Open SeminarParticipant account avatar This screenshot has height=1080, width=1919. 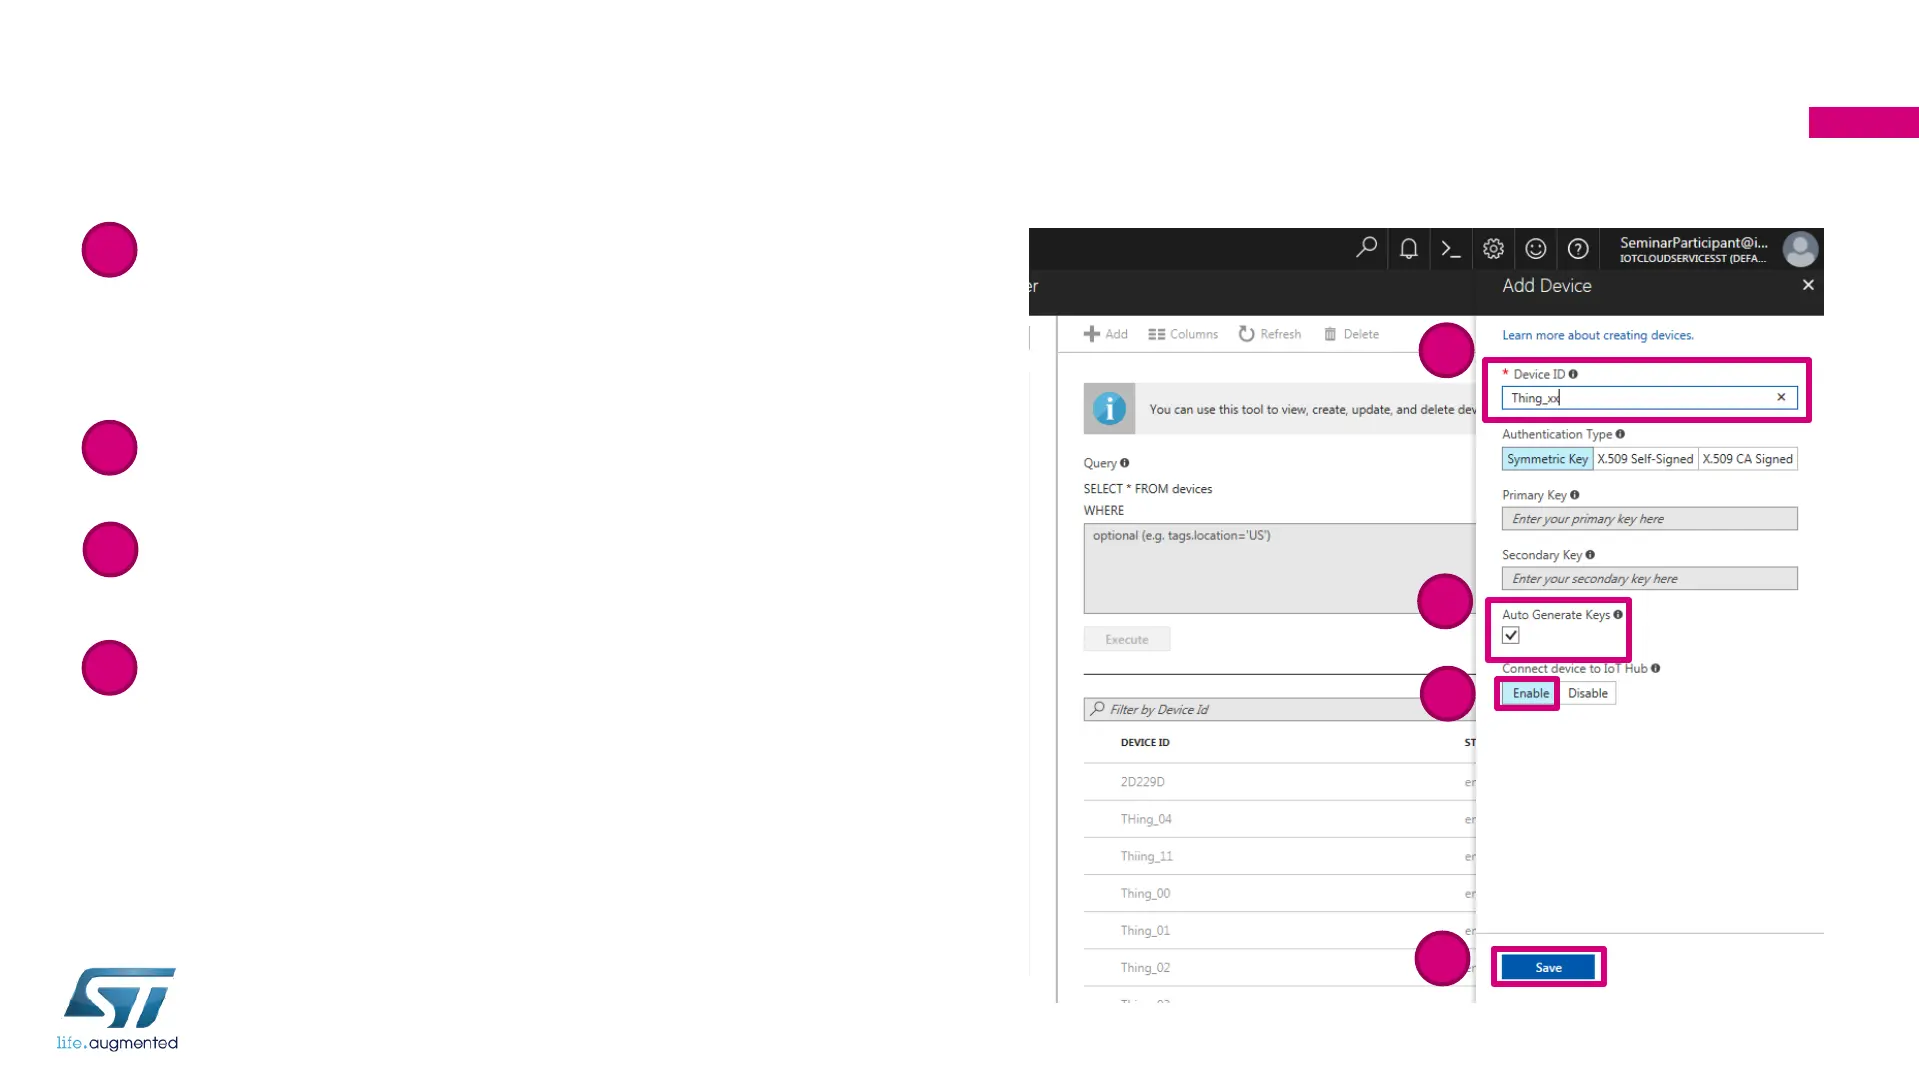pyautogui.click(x=1800, y=249)
